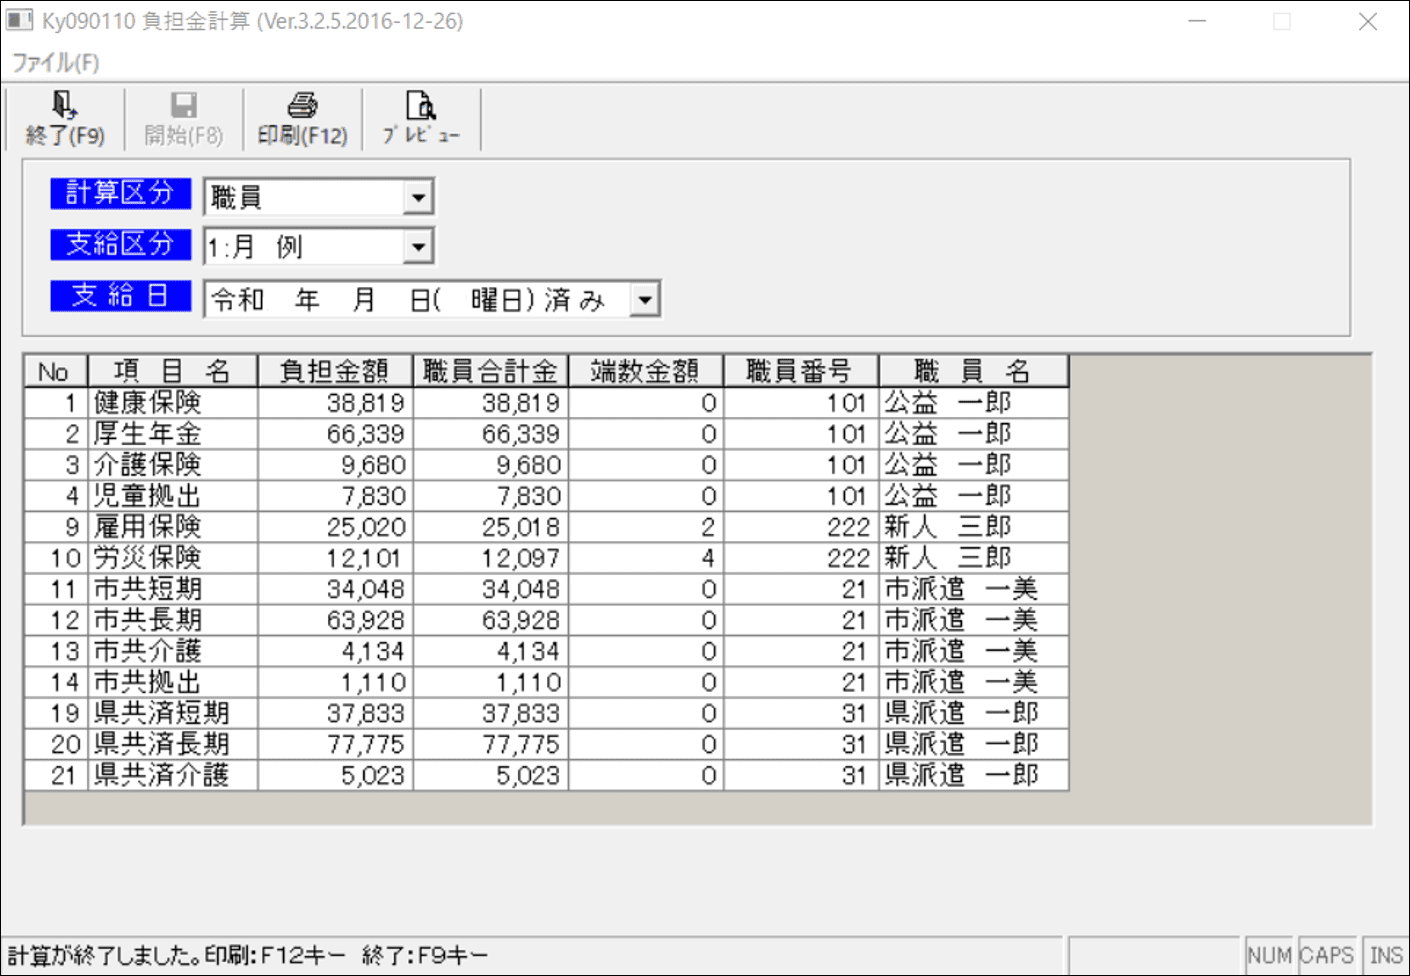Expand the 支給区分 dropdown arrow
This screenshot has height=976, width=1410.
(x=418, y=247)
